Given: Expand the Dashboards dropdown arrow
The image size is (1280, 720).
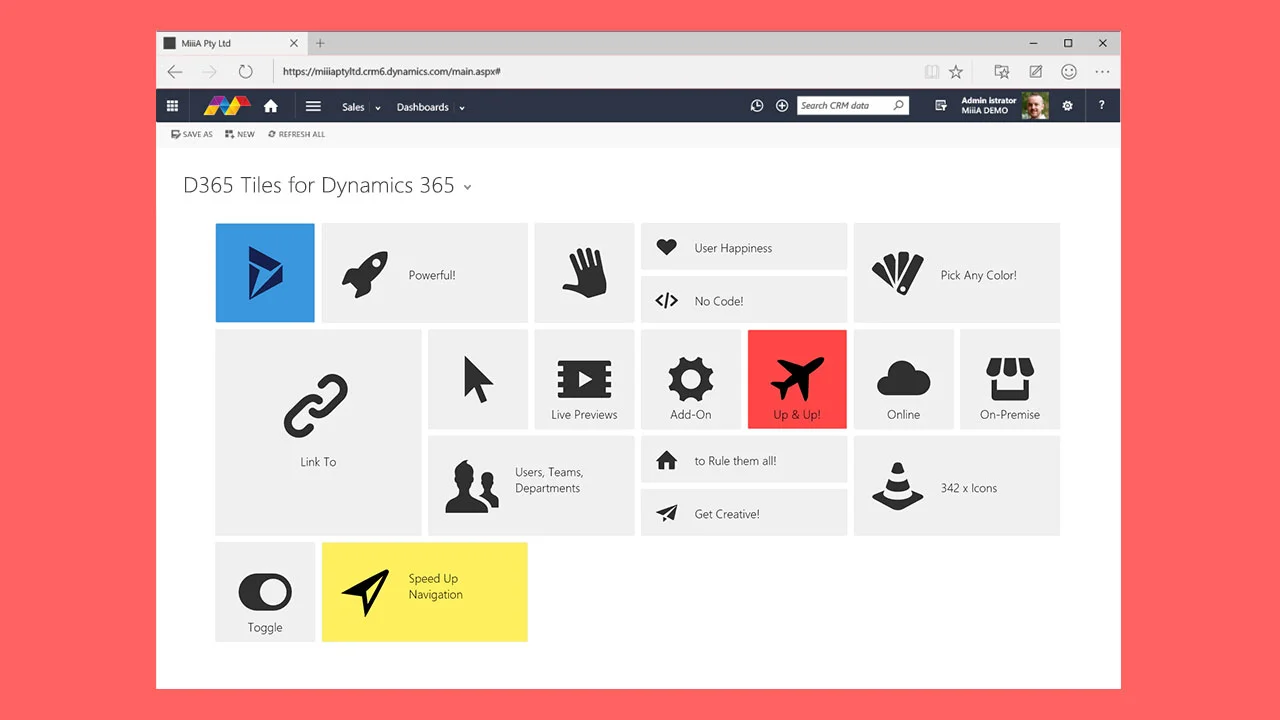Looking at the screenshot, I should 462,108.
